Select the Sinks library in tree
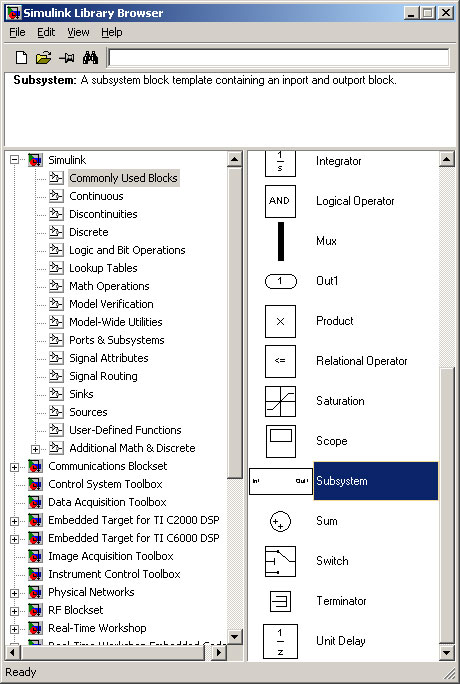 point(81,394)
